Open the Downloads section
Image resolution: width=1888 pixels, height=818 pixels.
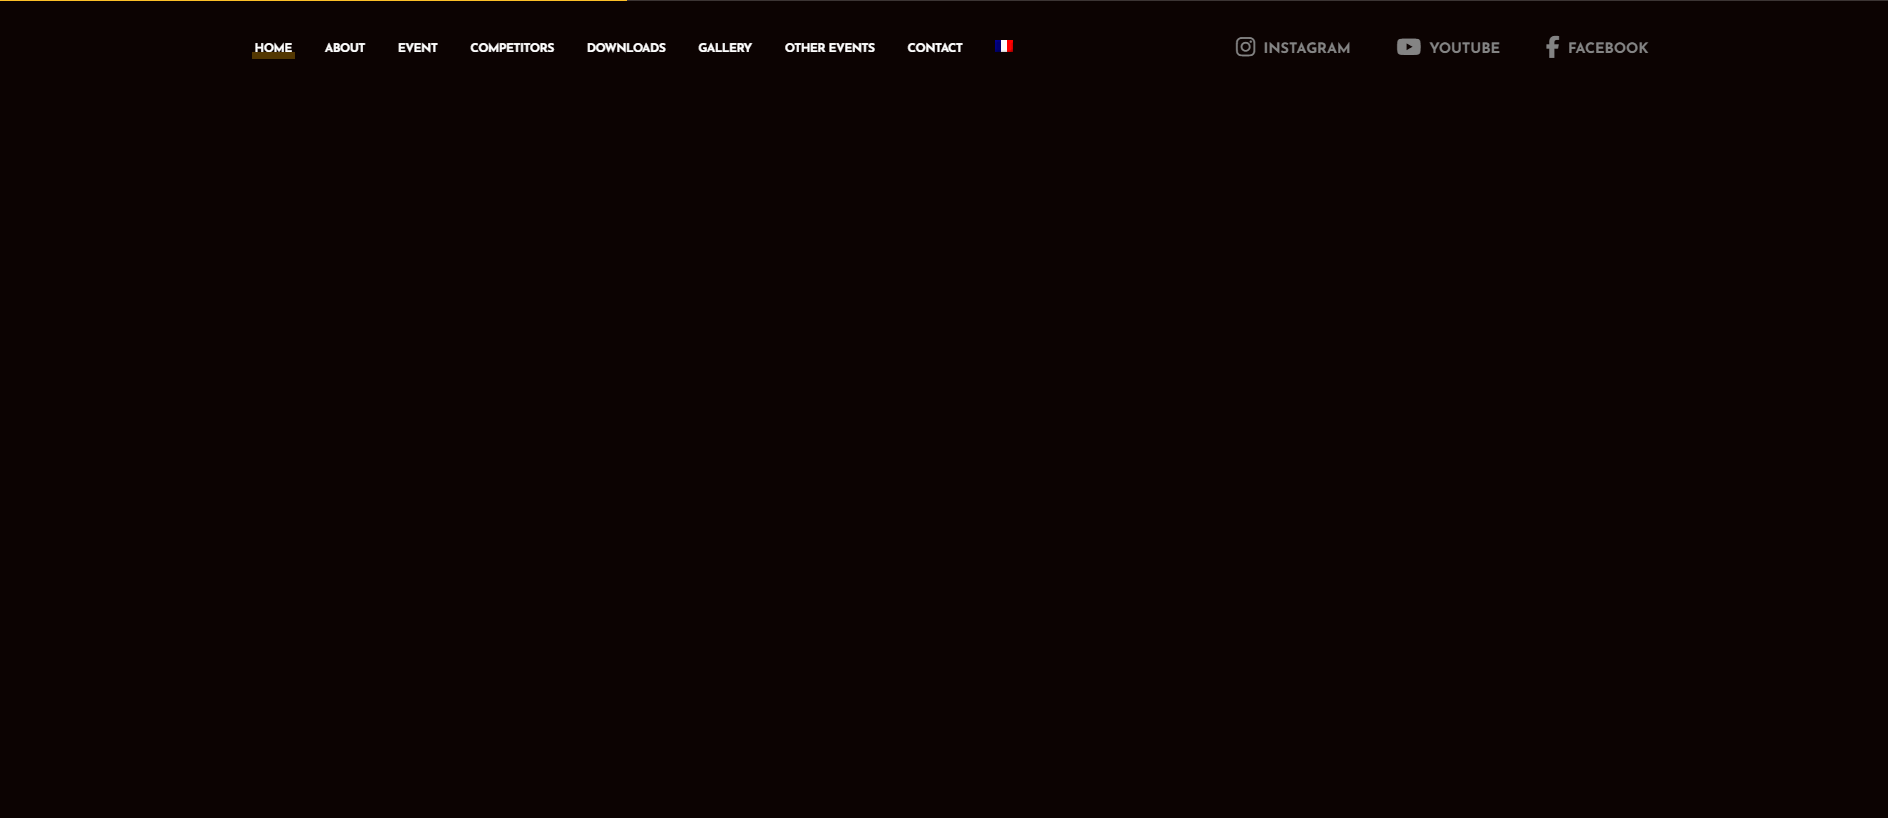[x=626, y=48]
